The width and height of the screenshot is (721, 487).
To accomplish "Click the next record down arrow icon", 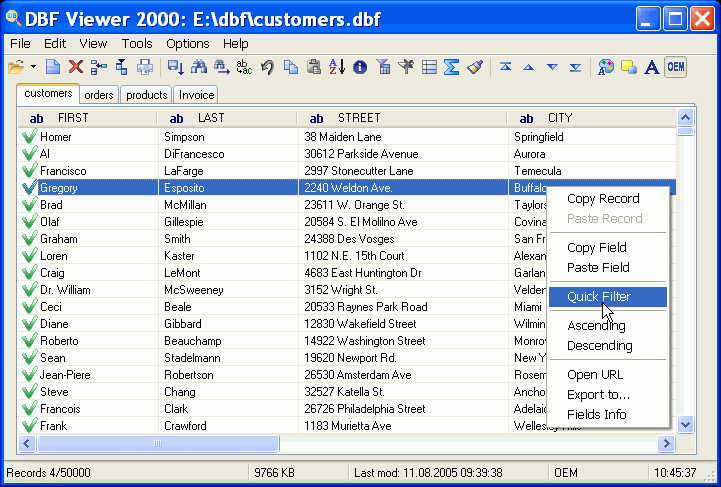I will coord(552,67).
